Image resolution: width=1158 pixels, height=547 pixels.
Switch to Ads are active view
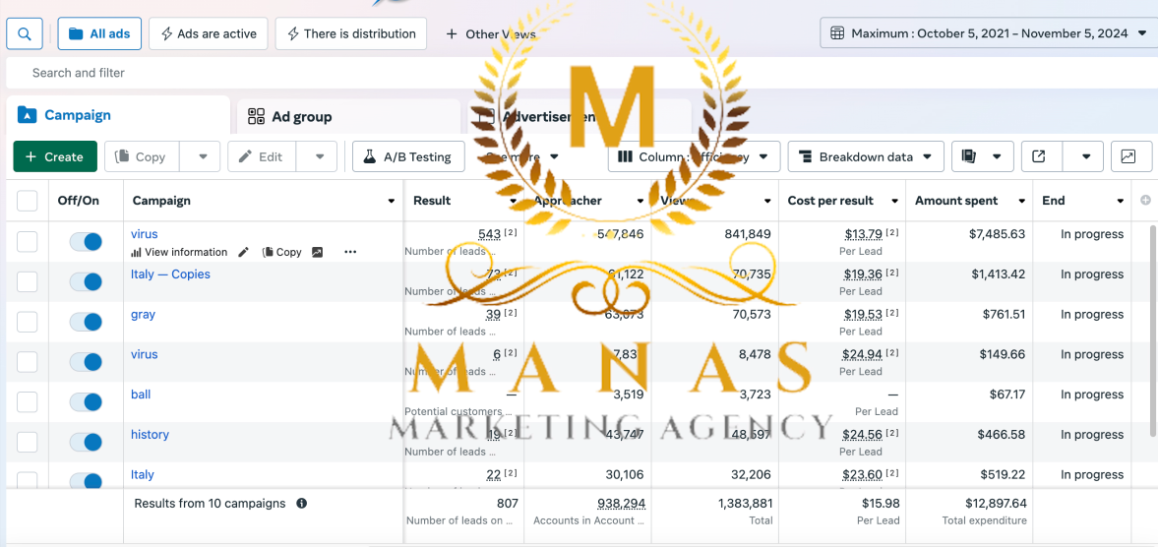(208, 34)
